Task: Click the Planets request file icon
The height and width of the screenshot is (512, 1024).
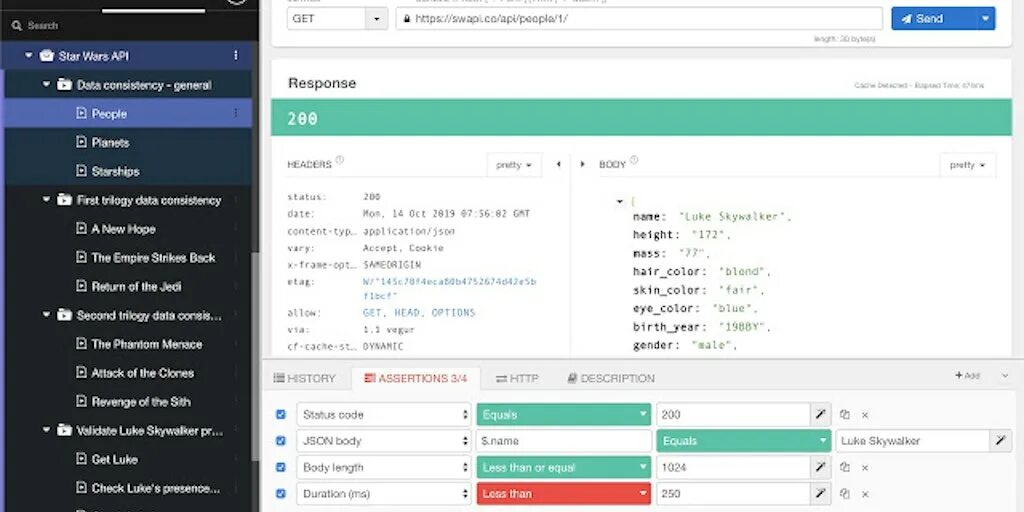Action: [x=81, y=142]
